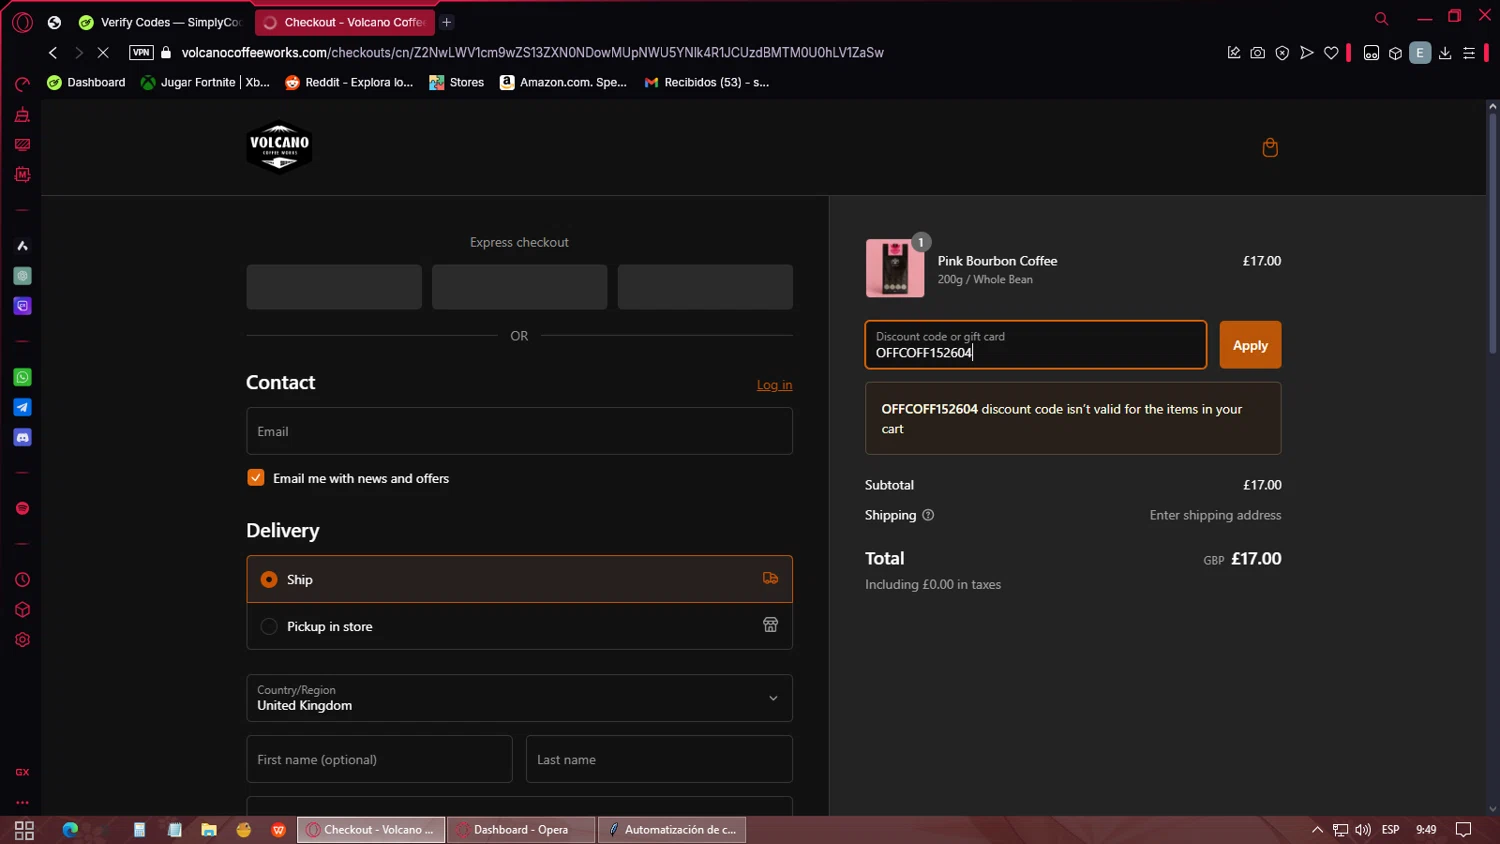Image resolution: width=1500 pixels, height=844 pixels.
Task: Select the Checkout Volcano Coffee tab
Action: click(344, 22)
